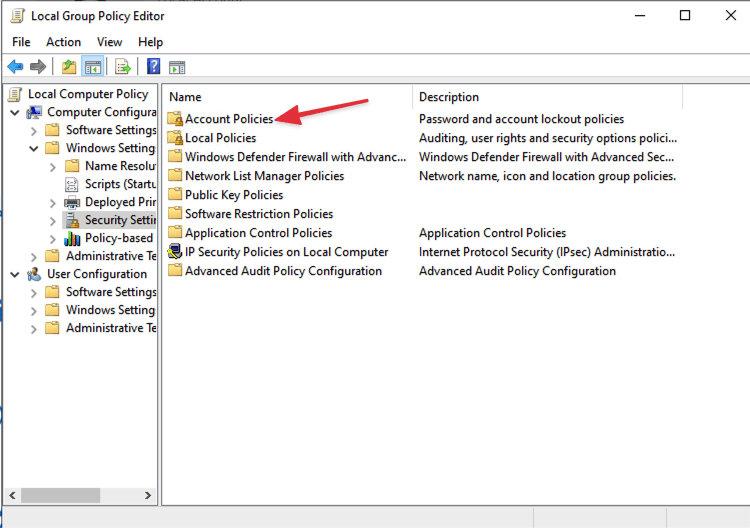The image size is (750, 528).
Task: Click the Up one level folder icon
Action: pyautogui.click(x=68, y=67)
